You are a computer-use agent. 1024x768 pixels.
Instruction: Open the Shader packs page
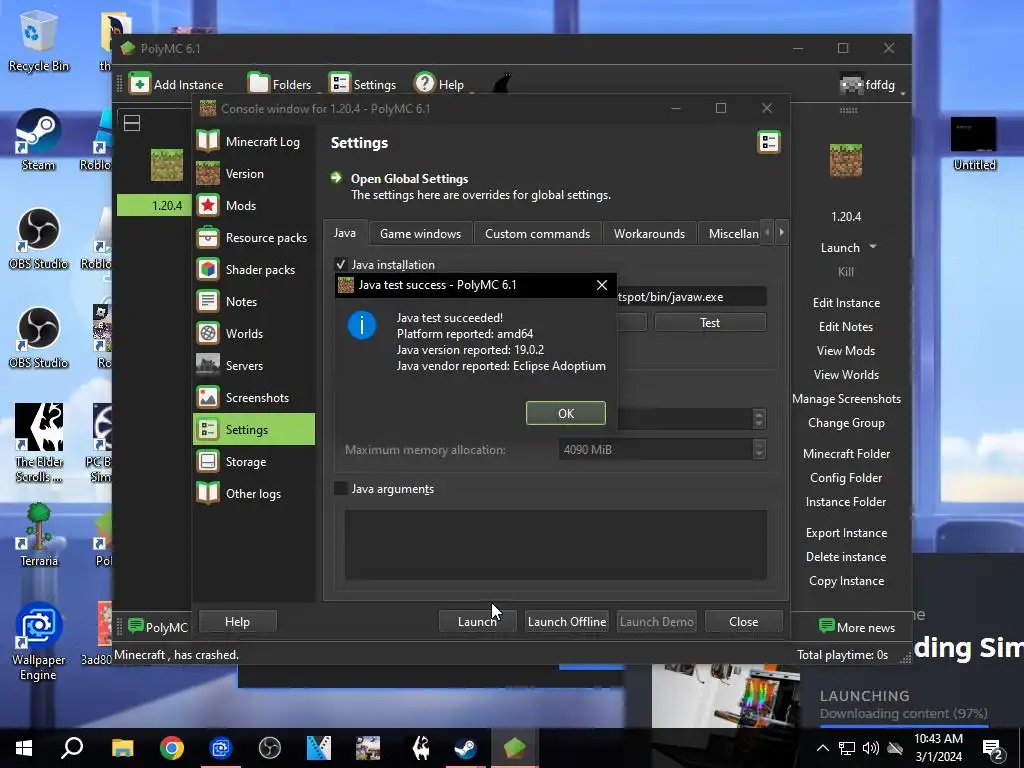pos(254,270)
